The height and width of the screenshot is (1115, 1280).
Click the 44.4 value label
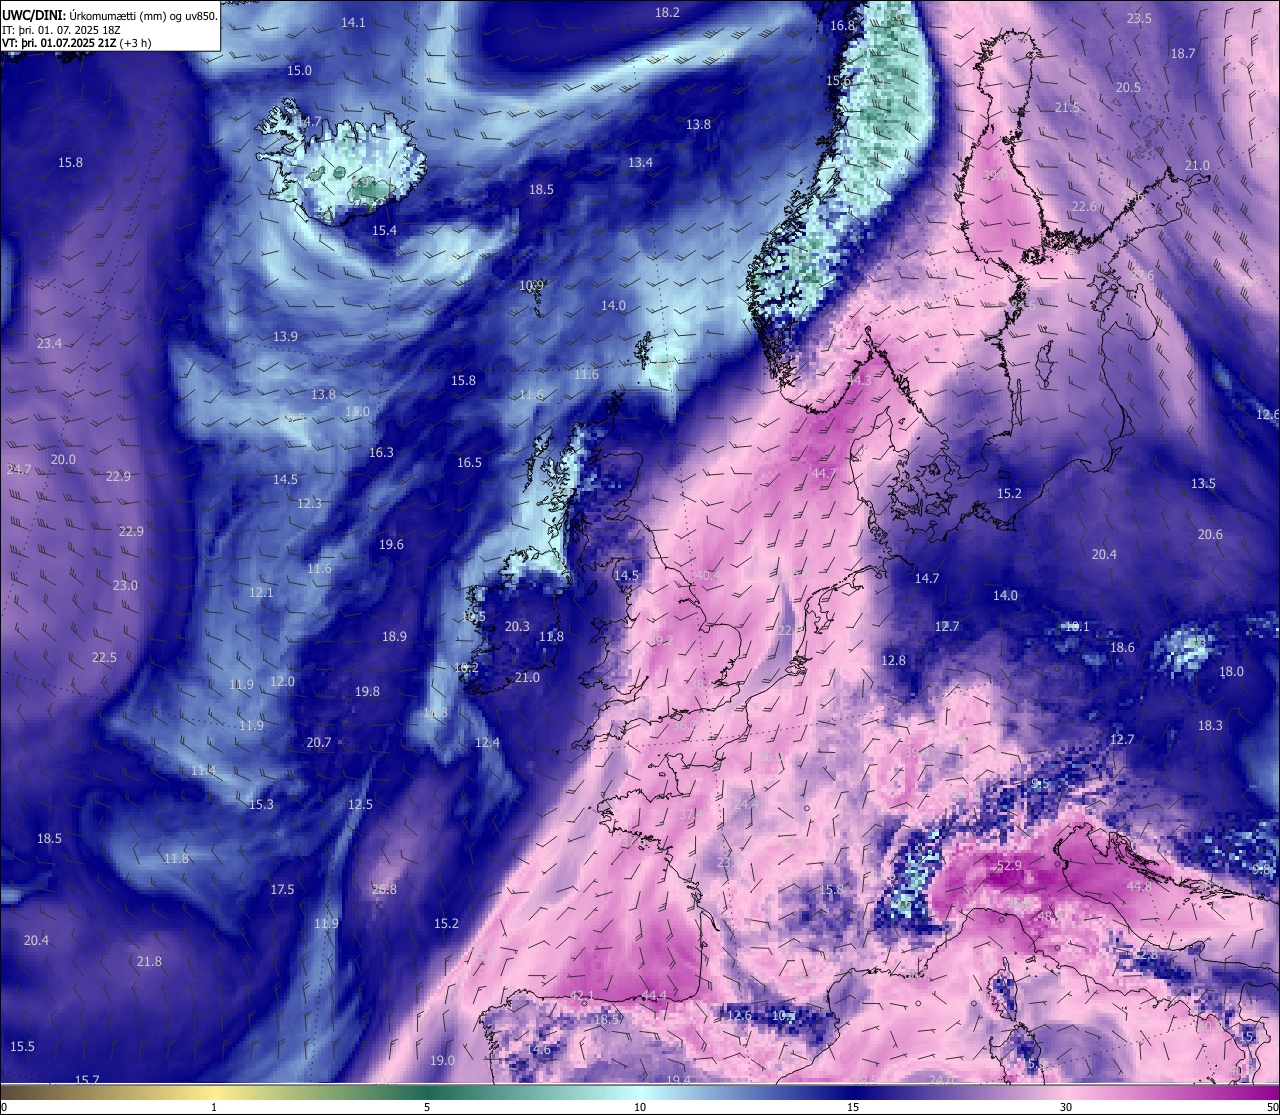pyautogui.click(x=654, y=995)
